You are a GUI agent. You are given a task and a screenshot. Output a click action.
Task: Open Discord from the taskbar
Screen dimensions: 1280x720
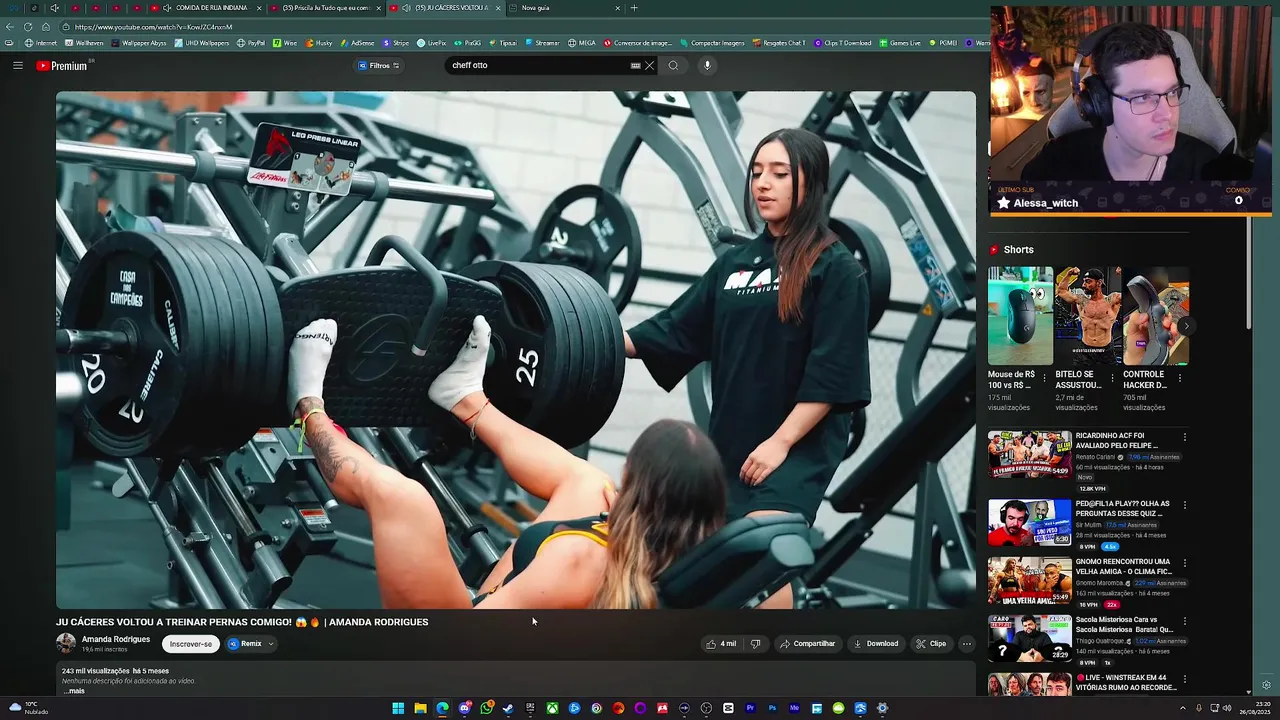point(464,708)
